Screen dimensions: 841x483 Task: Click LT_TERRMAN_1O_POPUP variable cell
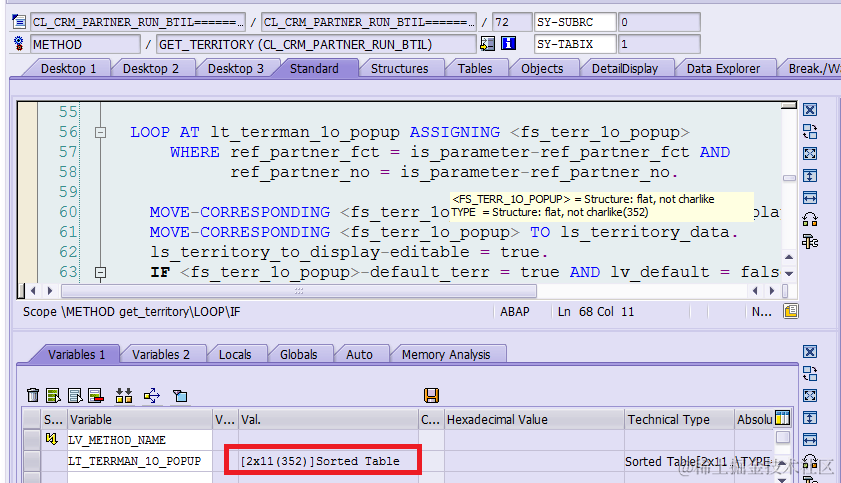pos(139,461)
